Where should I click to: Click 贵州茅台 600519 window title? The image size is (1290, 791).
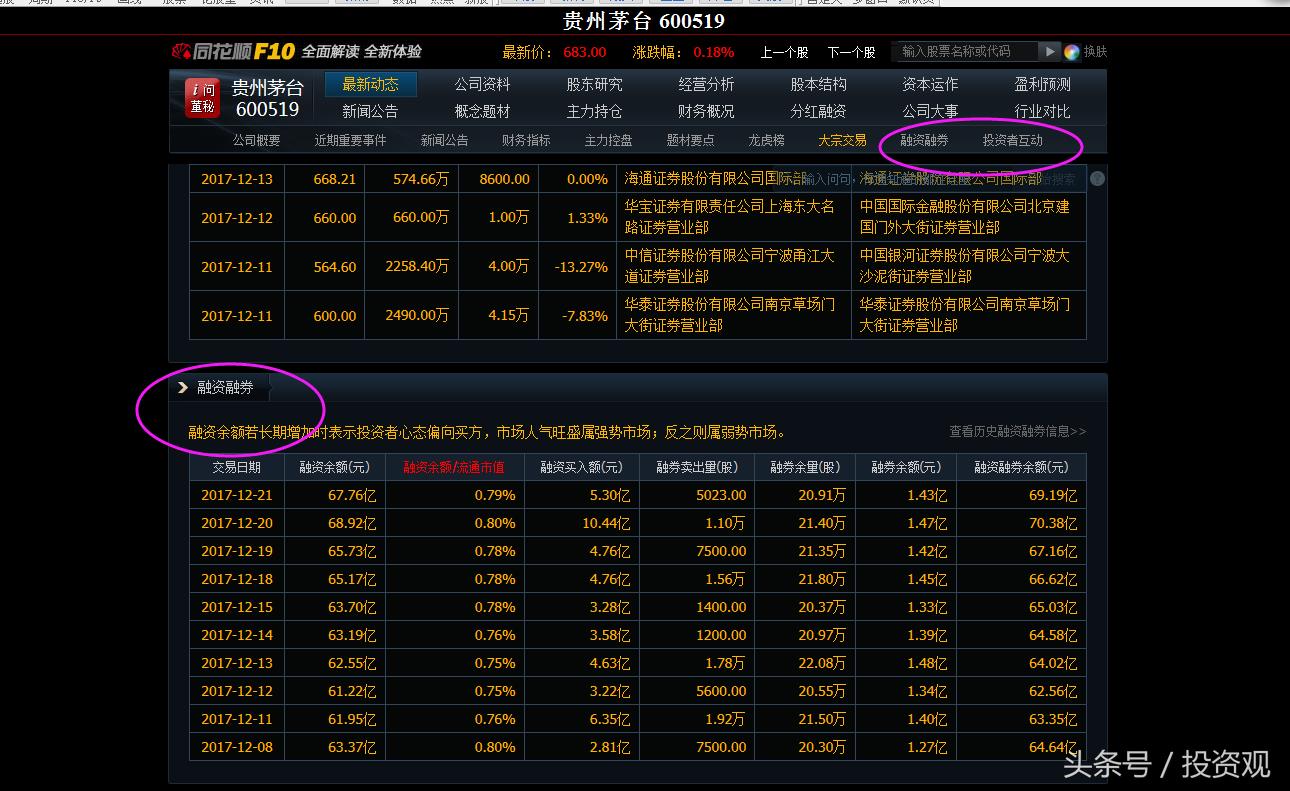click(644, 21)
